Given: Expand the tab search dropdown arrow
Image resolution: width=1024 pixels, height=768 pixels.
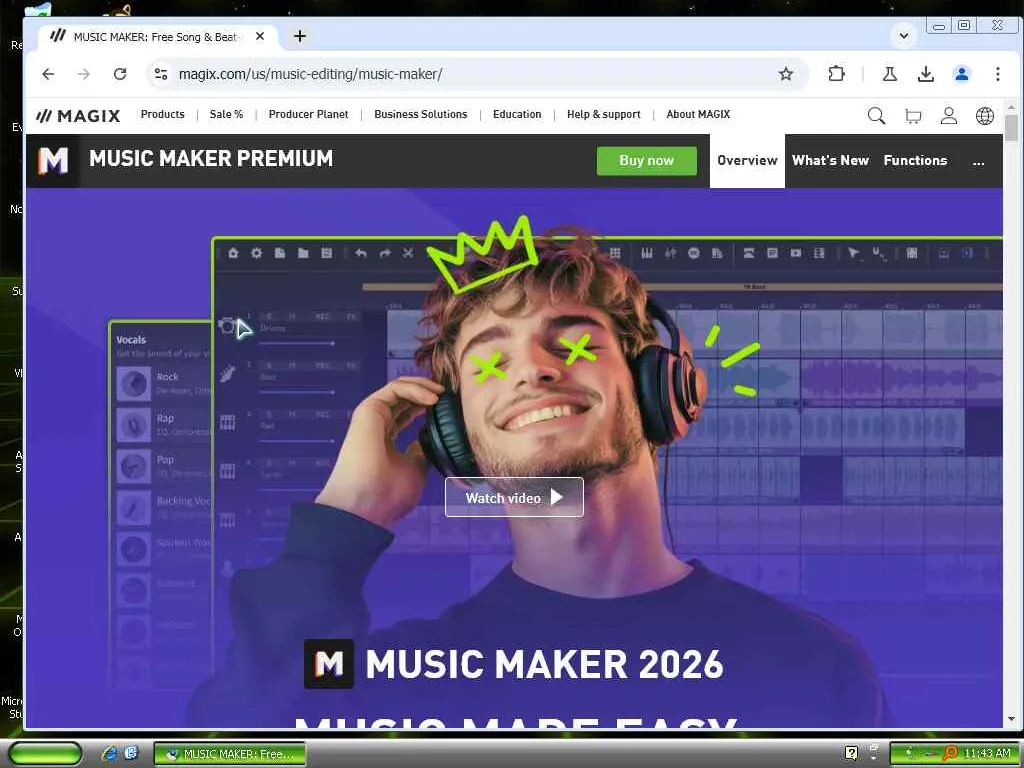Looking at the screenshot, I should coord(904,36).
